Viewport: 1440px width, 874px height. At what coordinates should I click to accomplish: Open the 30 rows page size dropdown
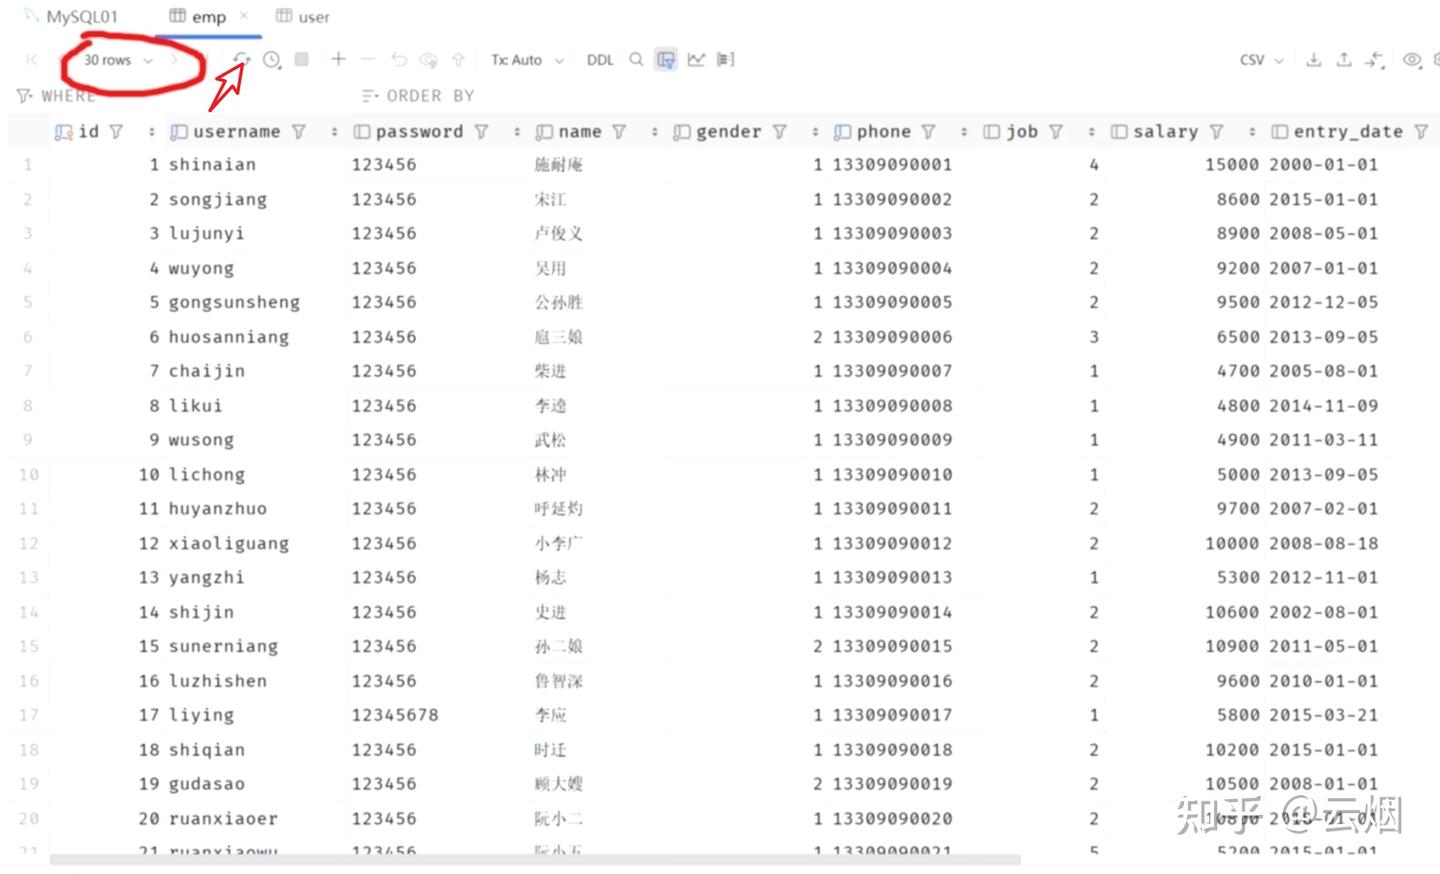tap(113, 60)
